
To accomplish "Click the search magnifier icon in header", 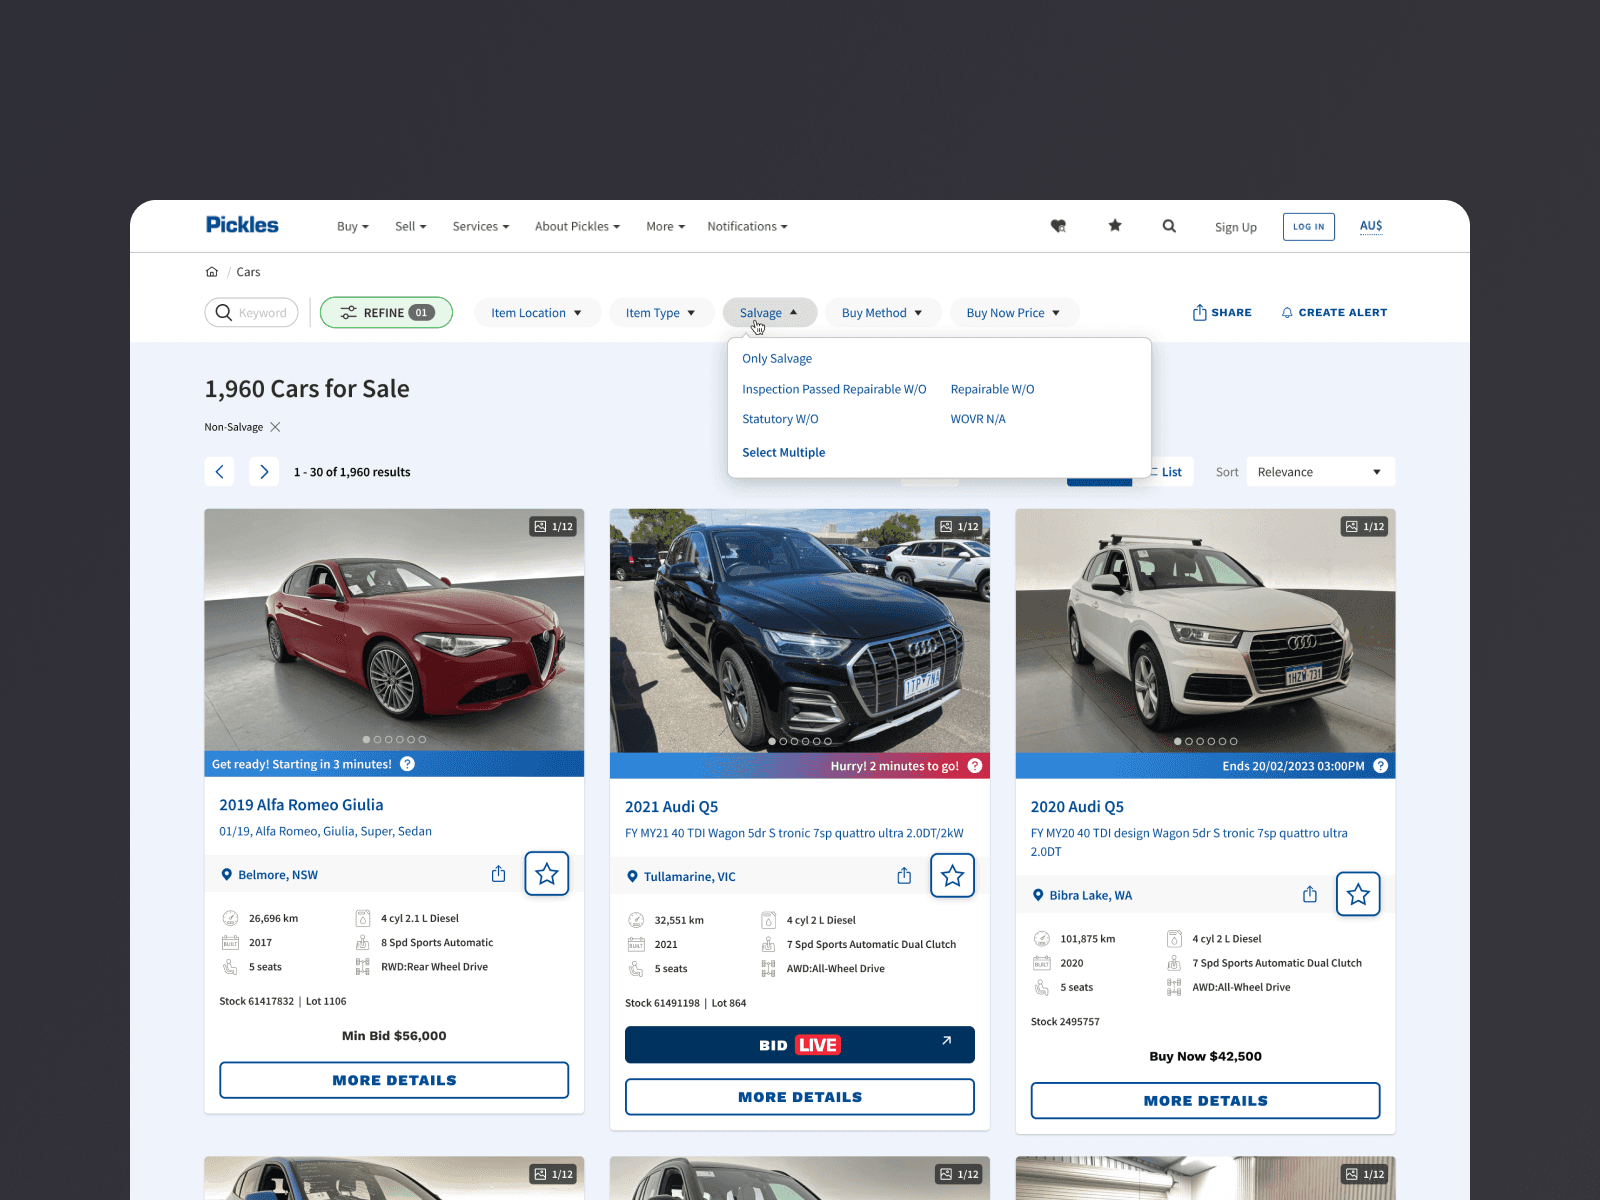I will 1169,226.
